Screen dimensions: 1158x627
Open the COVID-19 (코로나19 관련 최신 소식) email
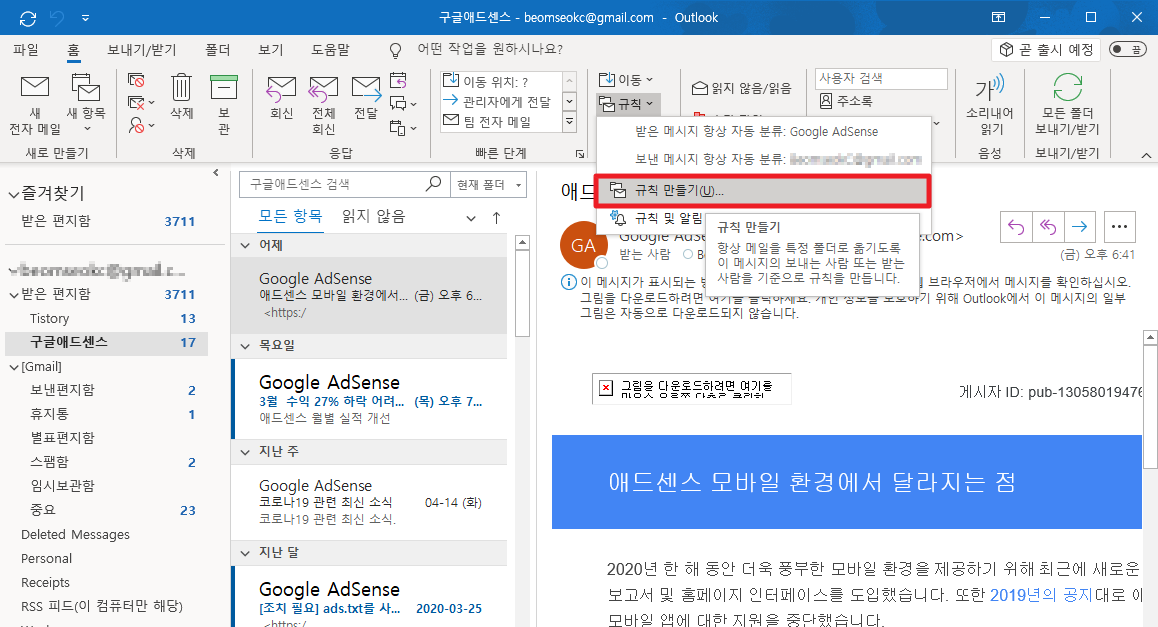[371, 502]
